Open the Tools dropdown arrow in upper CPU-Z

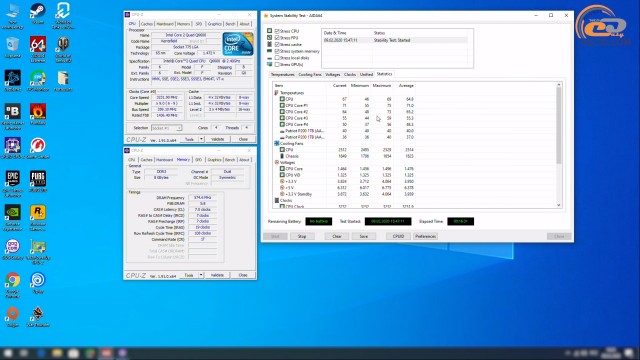201,139
